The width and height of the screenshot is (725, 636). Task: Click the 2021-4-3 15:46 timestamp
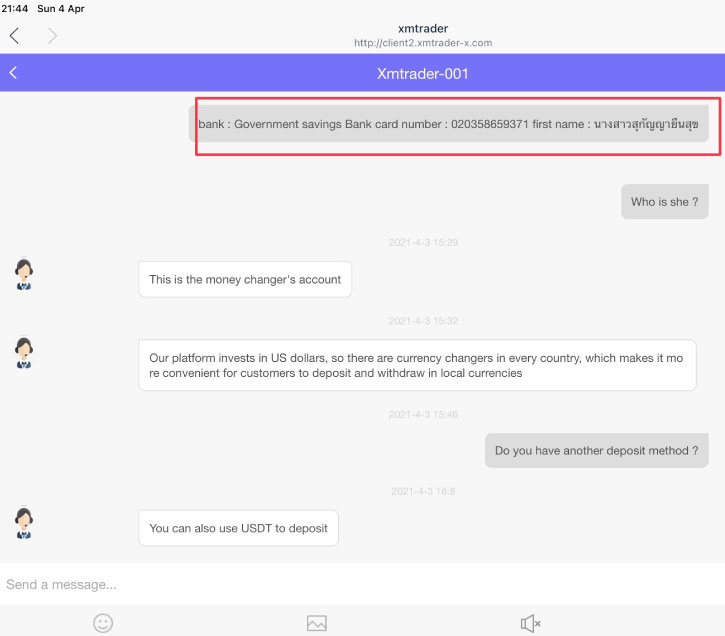pyautogui.click(x=423, y=414)
